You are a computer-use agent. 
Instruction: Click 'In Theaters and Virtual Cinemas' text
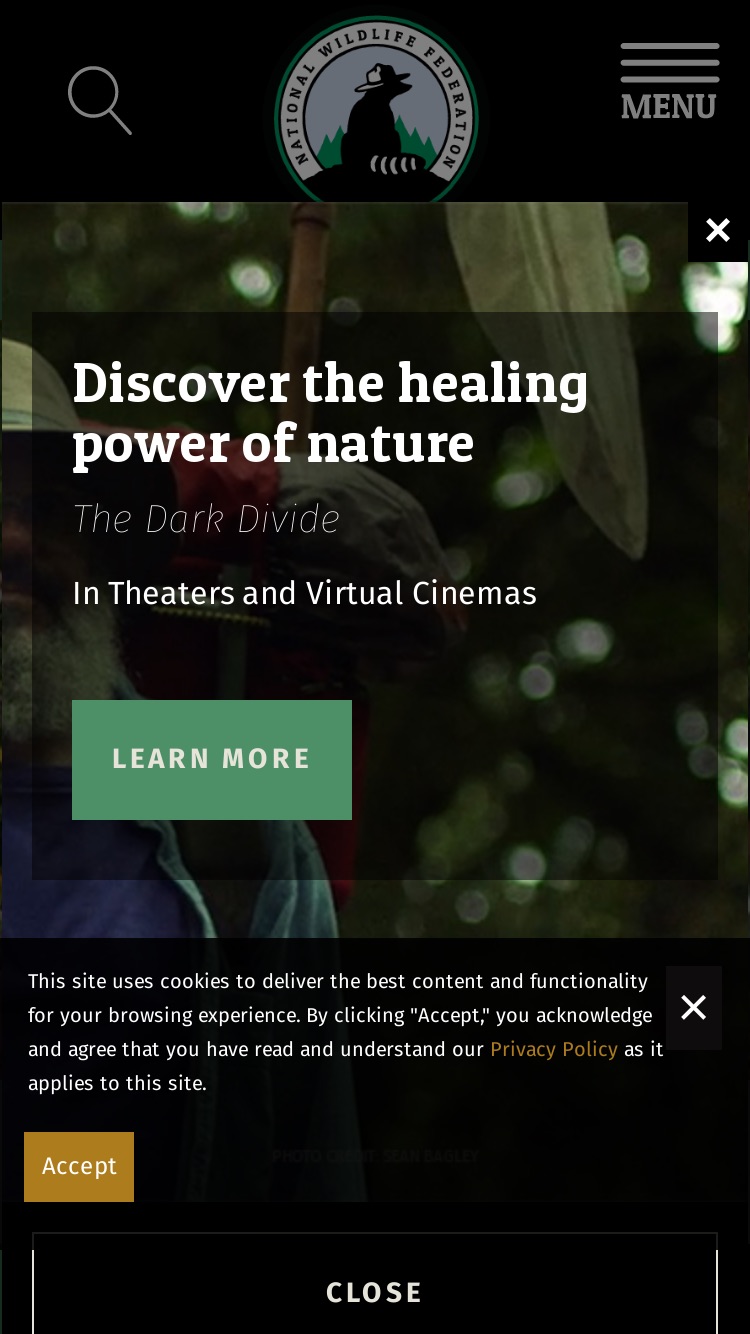pos(305,593)
